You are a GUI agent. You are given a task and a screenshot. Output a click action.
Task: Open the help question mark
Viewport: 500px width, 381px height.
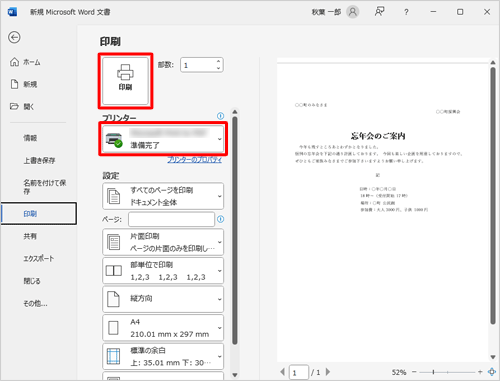[x=406, y=12]
